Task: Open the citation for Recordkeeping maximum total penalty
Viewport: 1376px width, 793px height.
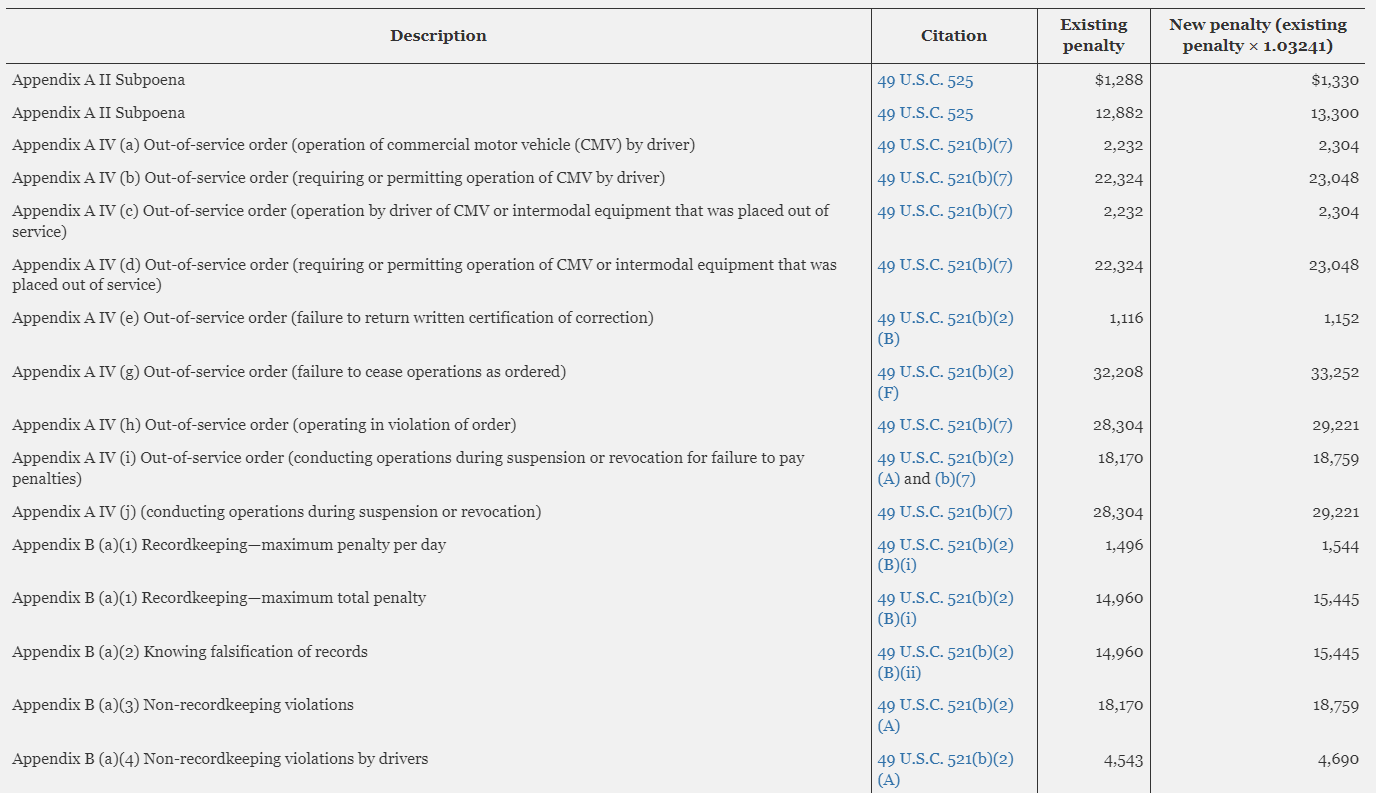Action: pyautogui.click(x=944, y=599)
